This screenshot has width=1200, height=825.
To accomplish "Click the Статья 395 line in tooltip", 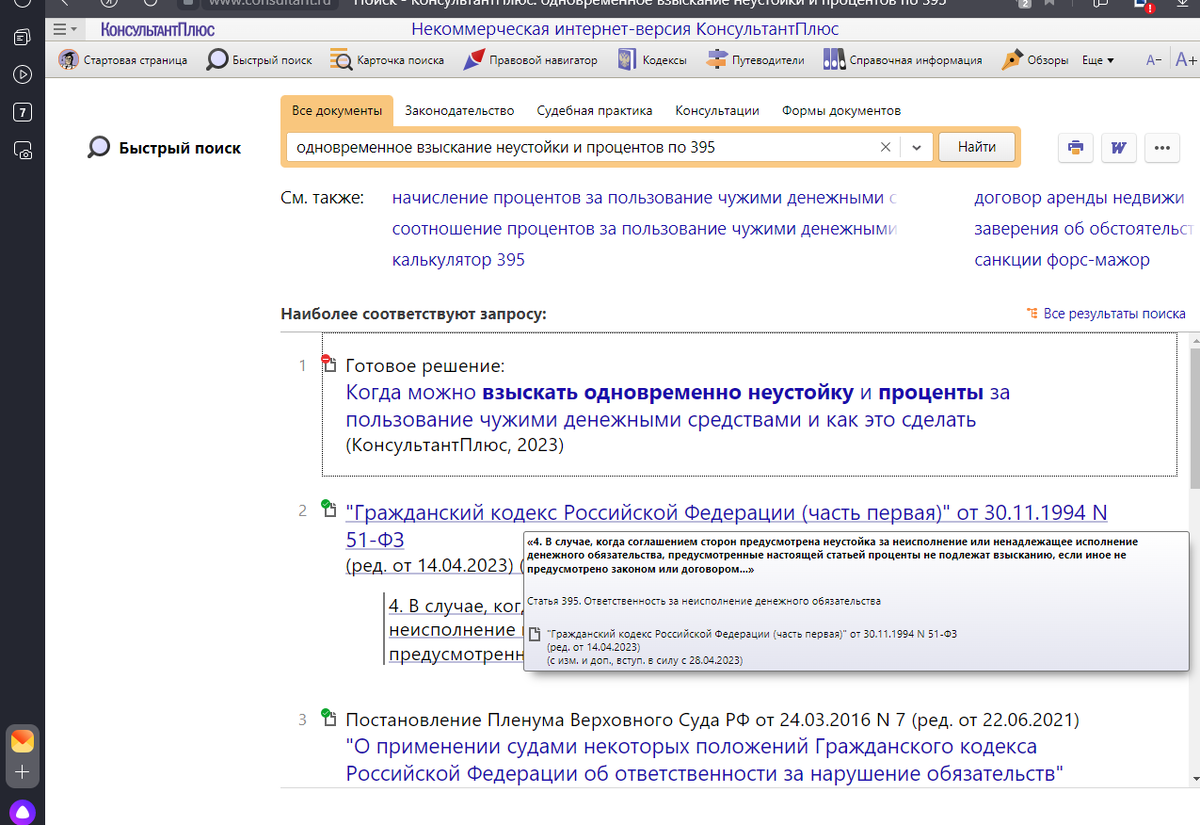I will pyautogui.click(x=704, y=601).
